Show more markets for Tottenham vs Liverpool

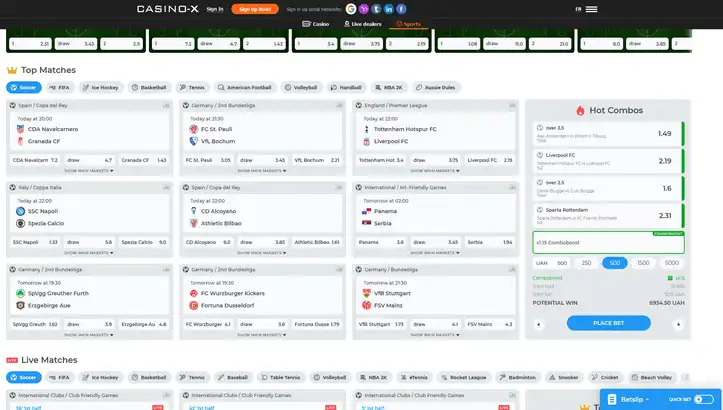click(x=433, y=169)
